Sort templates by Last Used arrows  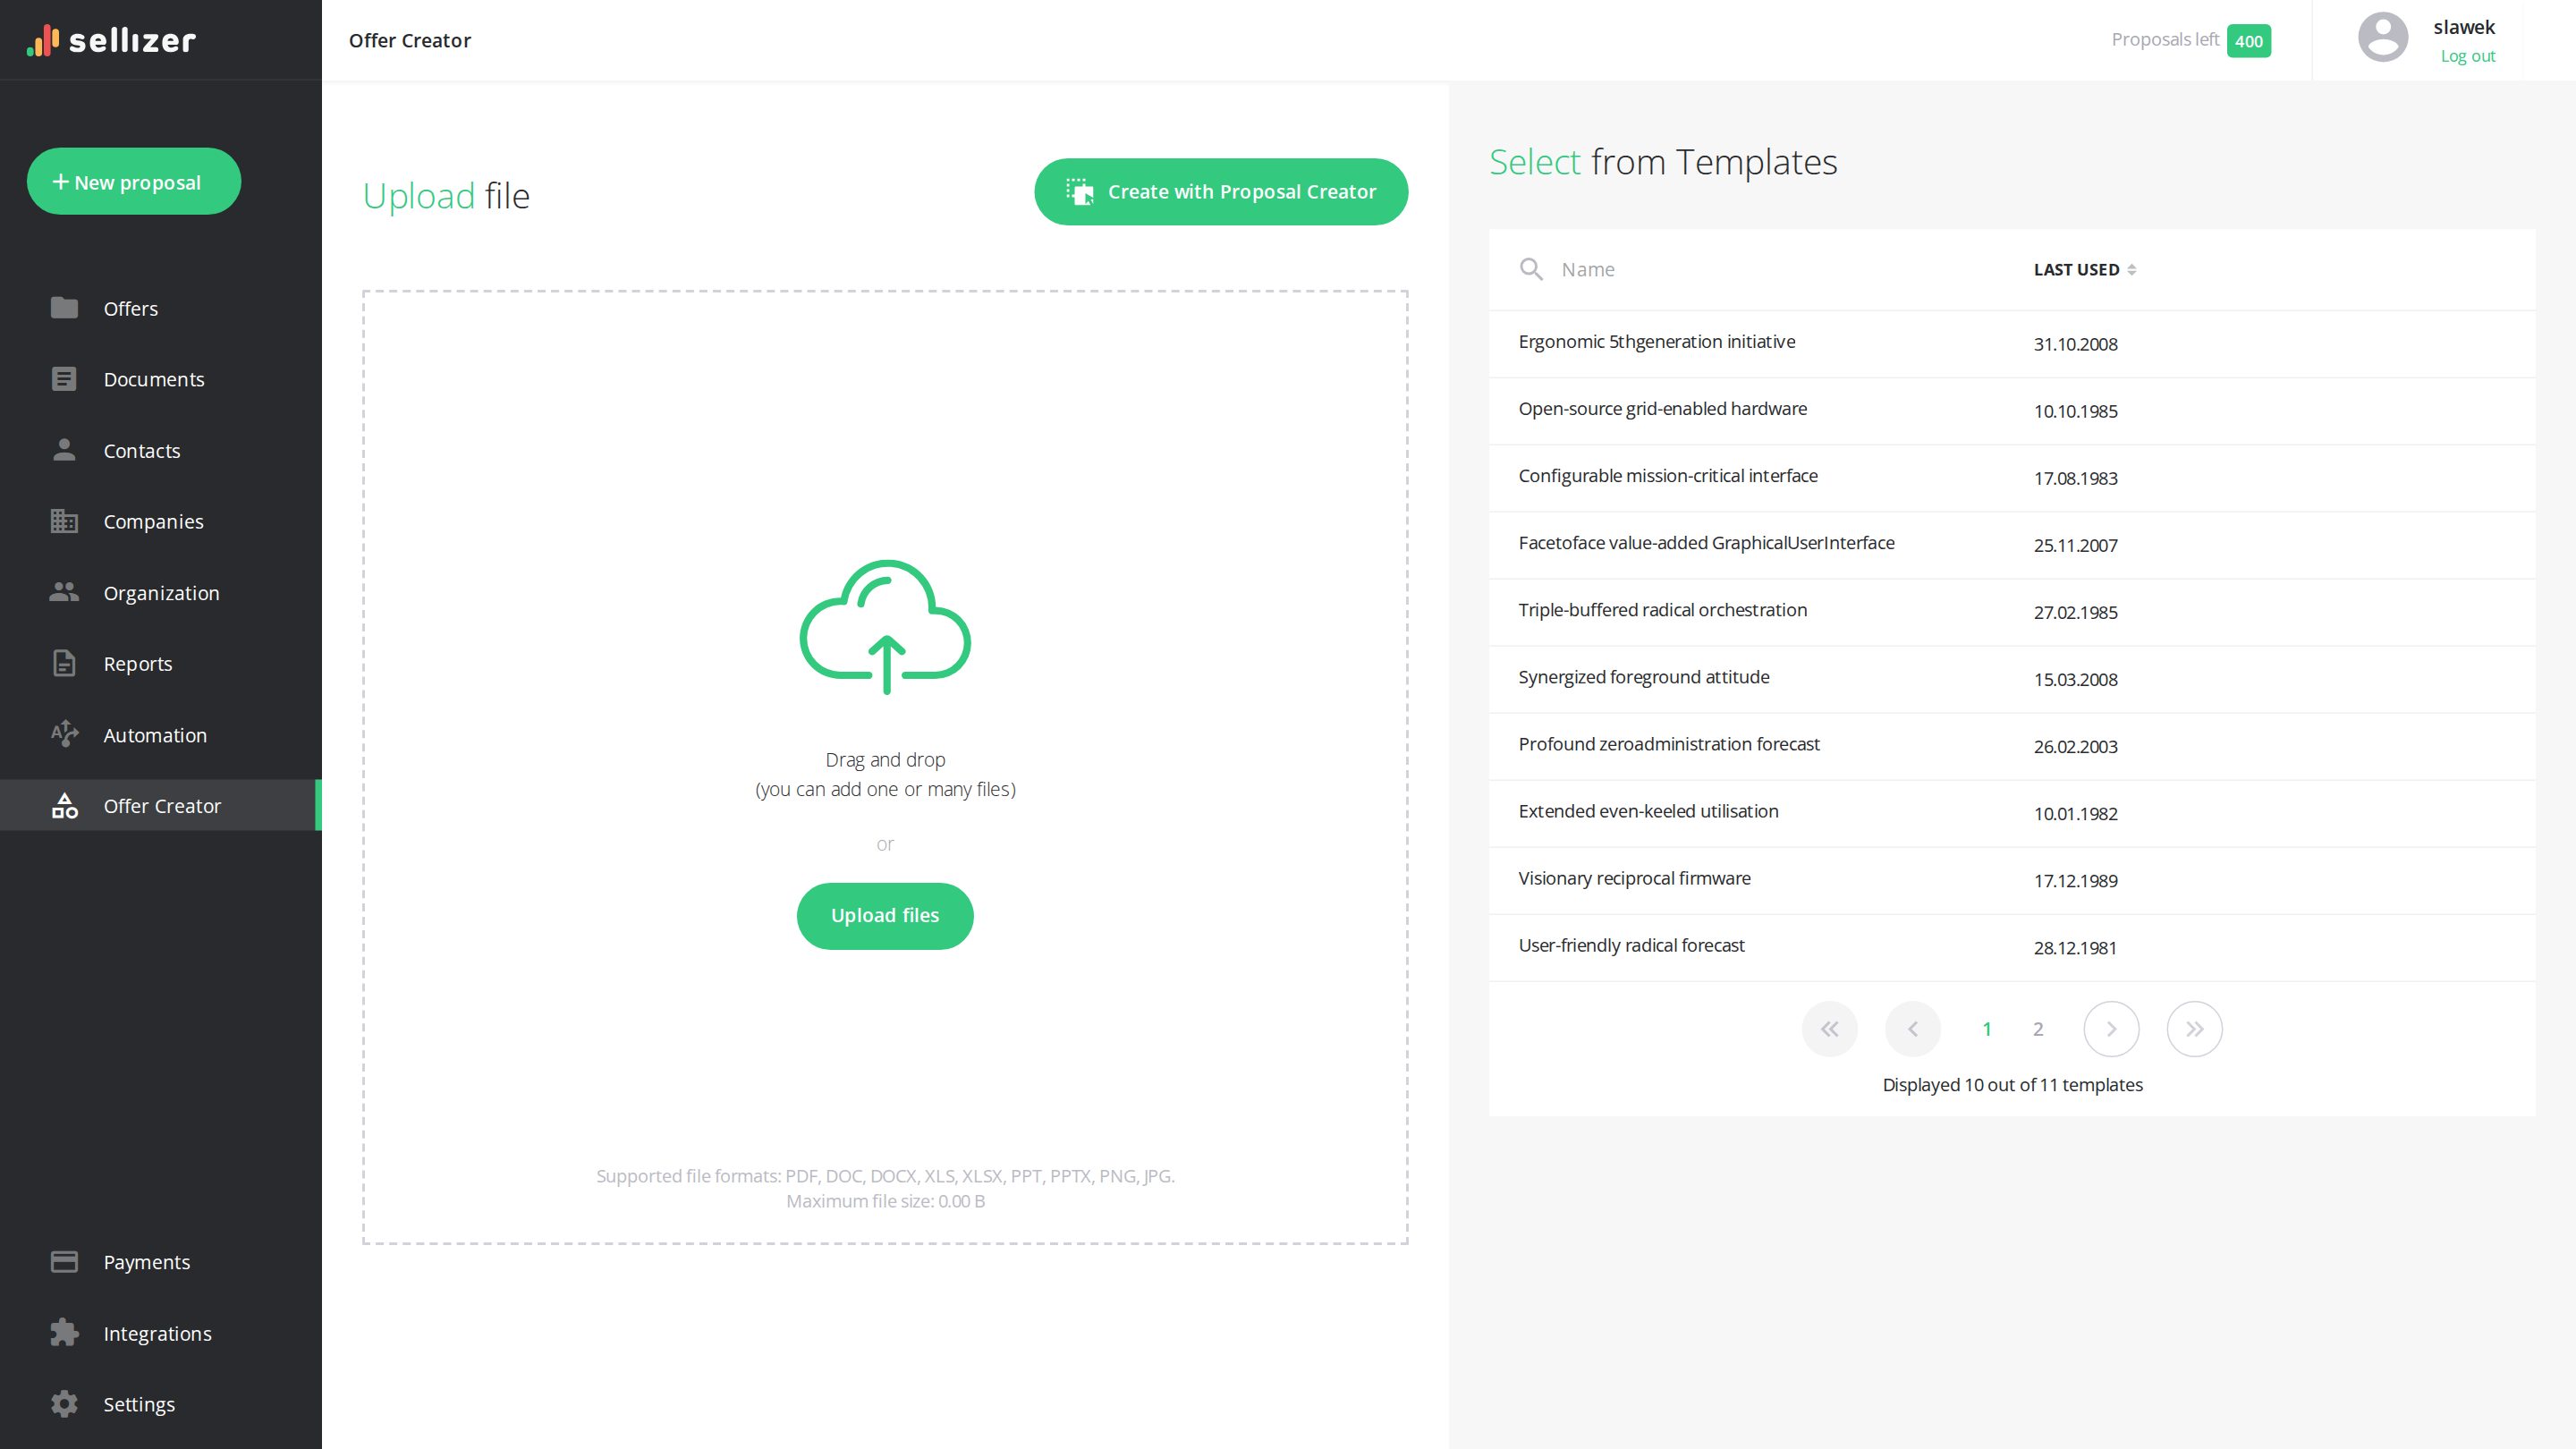[x=2132, y=270]
